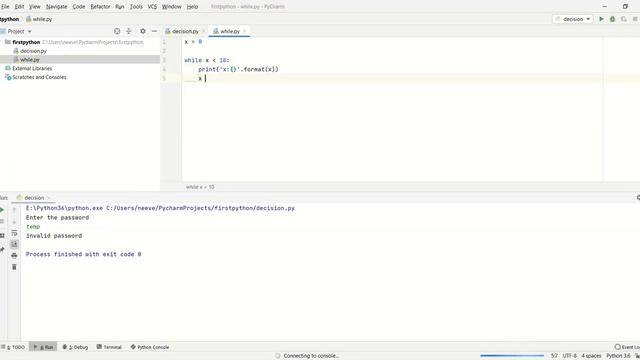Run the decision configuration with the green play icon
Image resolution: width=640 pixels, height=360 pixels.
pos(601,19)
